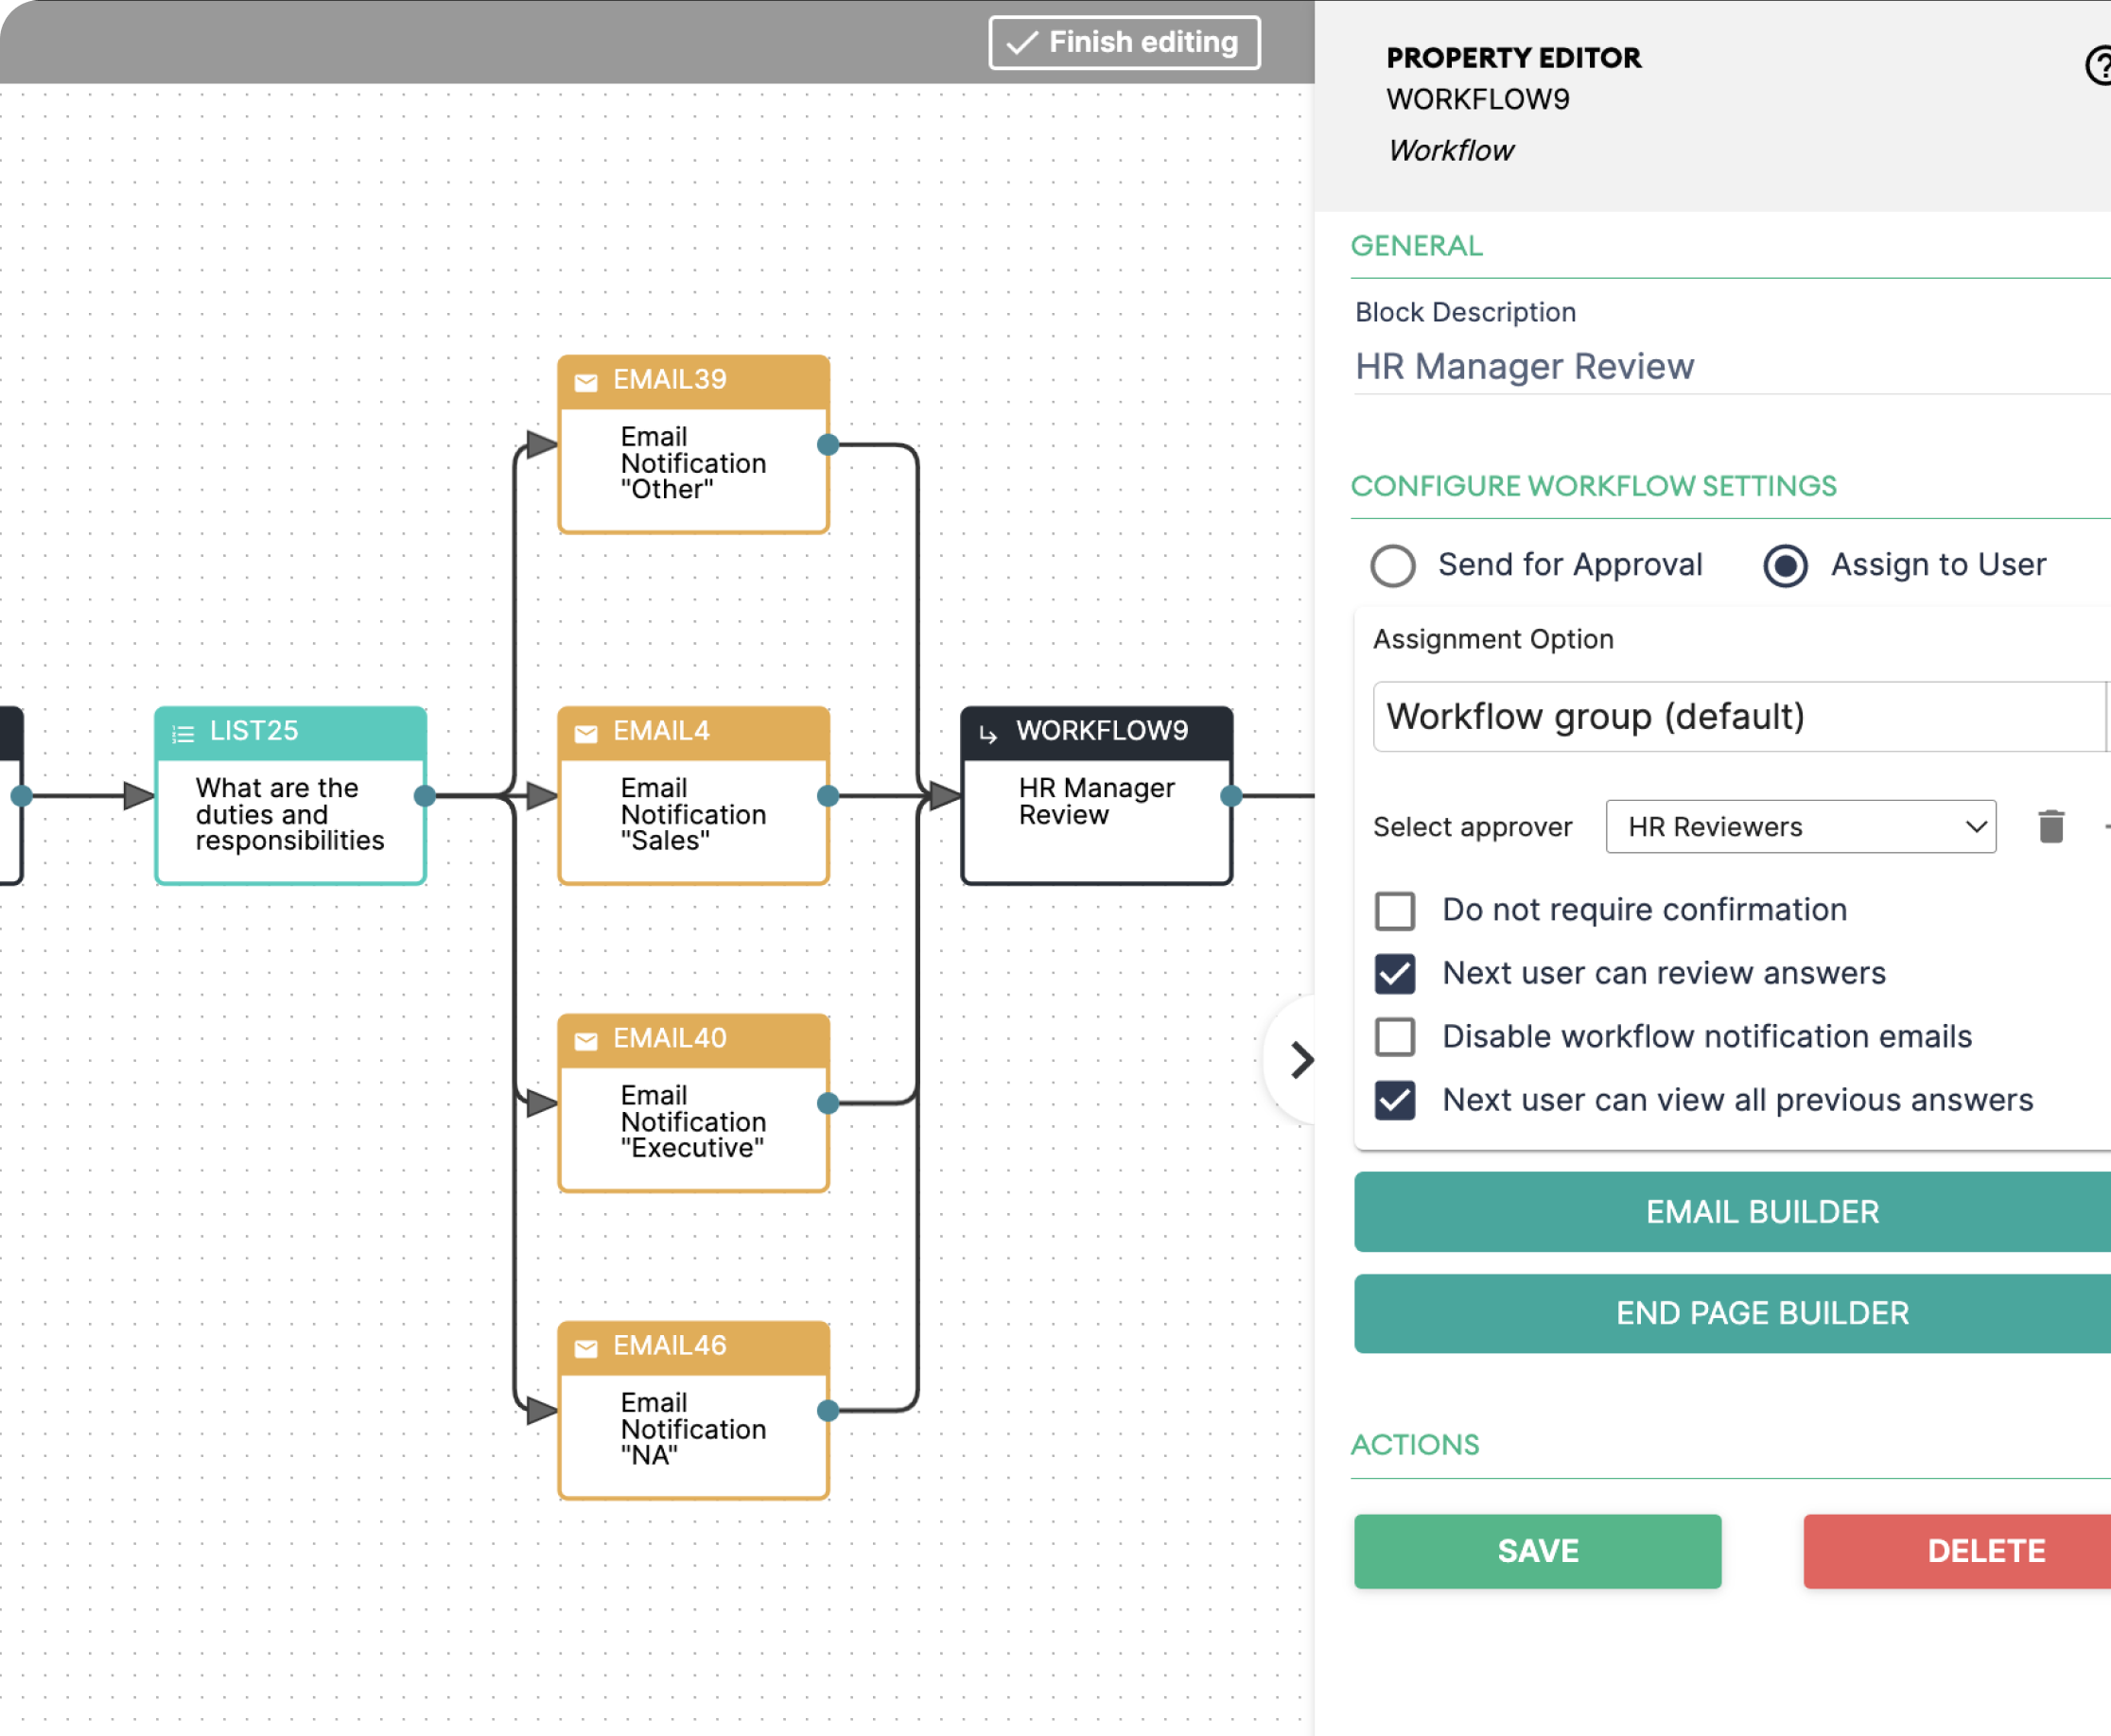Screen dimensions: 2111x1736
Task: Delete the HR Reviewers approver with trash icon
Action: click(x=2050, y=826)
